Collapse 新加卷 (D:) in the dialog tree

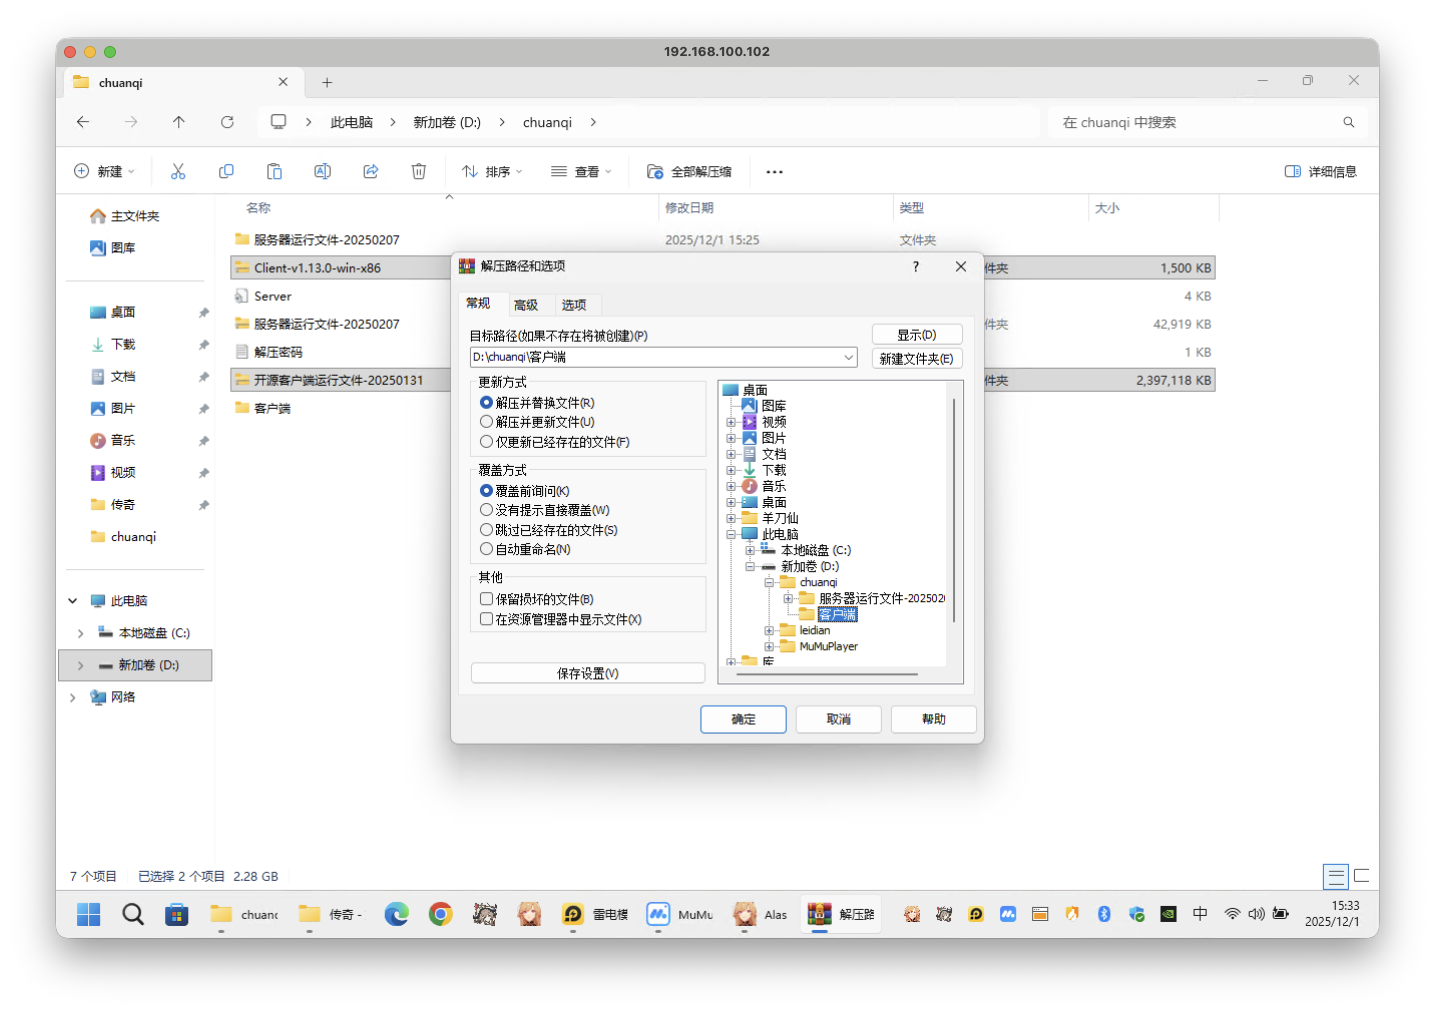[x=749, y=566]
